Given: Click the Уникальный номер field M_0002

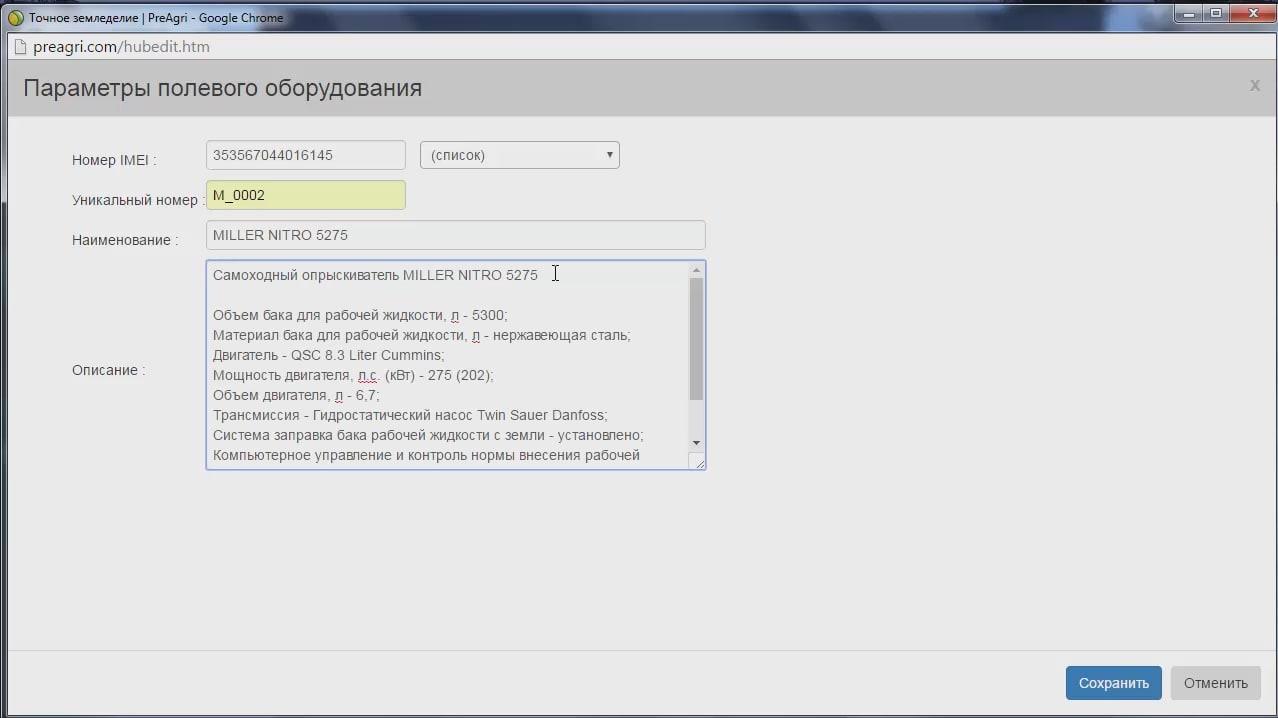Looking at the screenshot, I should point(305,195).
